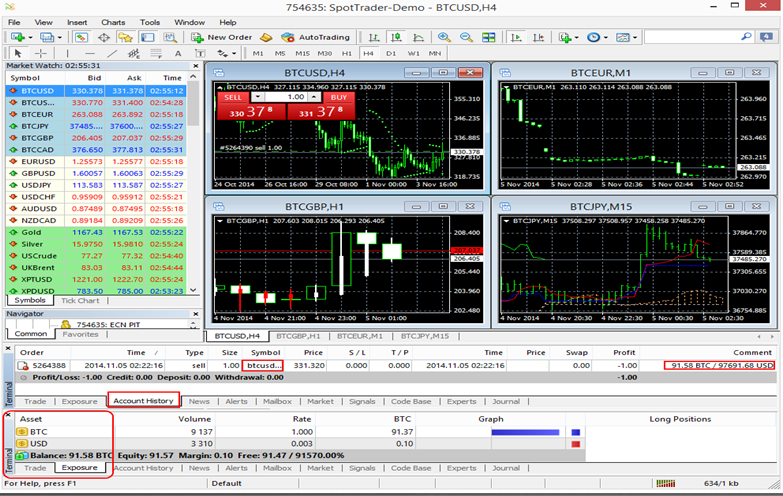Click the Gold symbol arrow icon

click(x=14, y=231)
